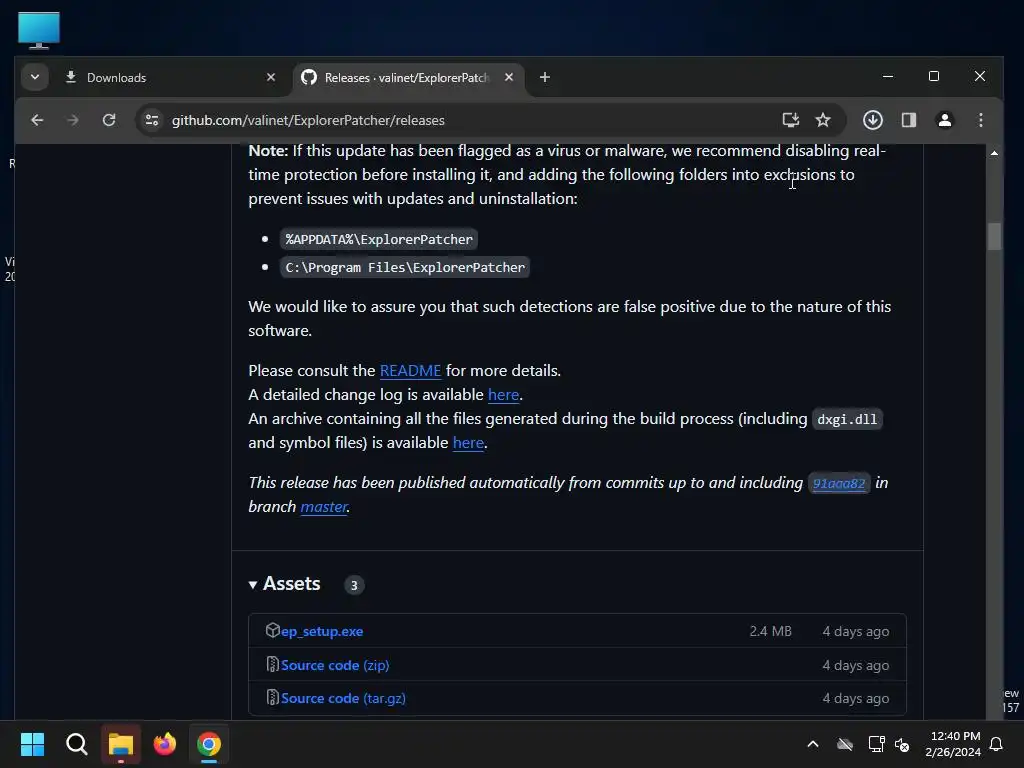Image resolution: width=1024 pixels, height=768 pixels.
Task: Download Source code (tar.gz)
Action: pyautogui.click(x=344, y=699)
